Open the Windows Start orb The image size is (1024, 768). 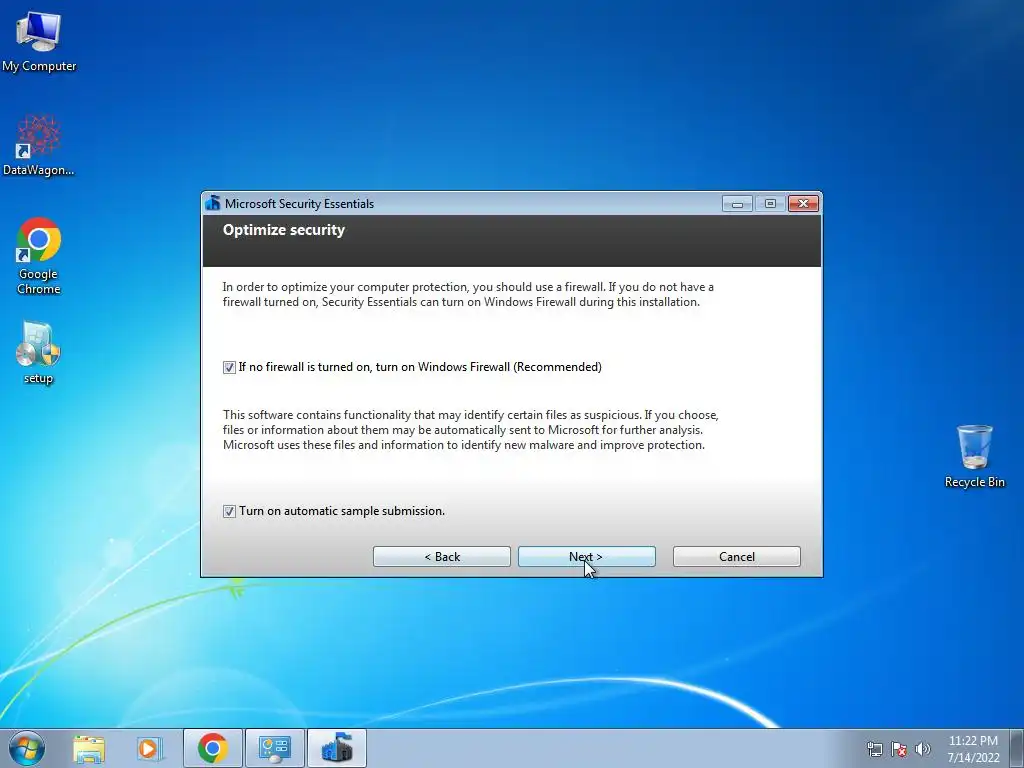27,748
